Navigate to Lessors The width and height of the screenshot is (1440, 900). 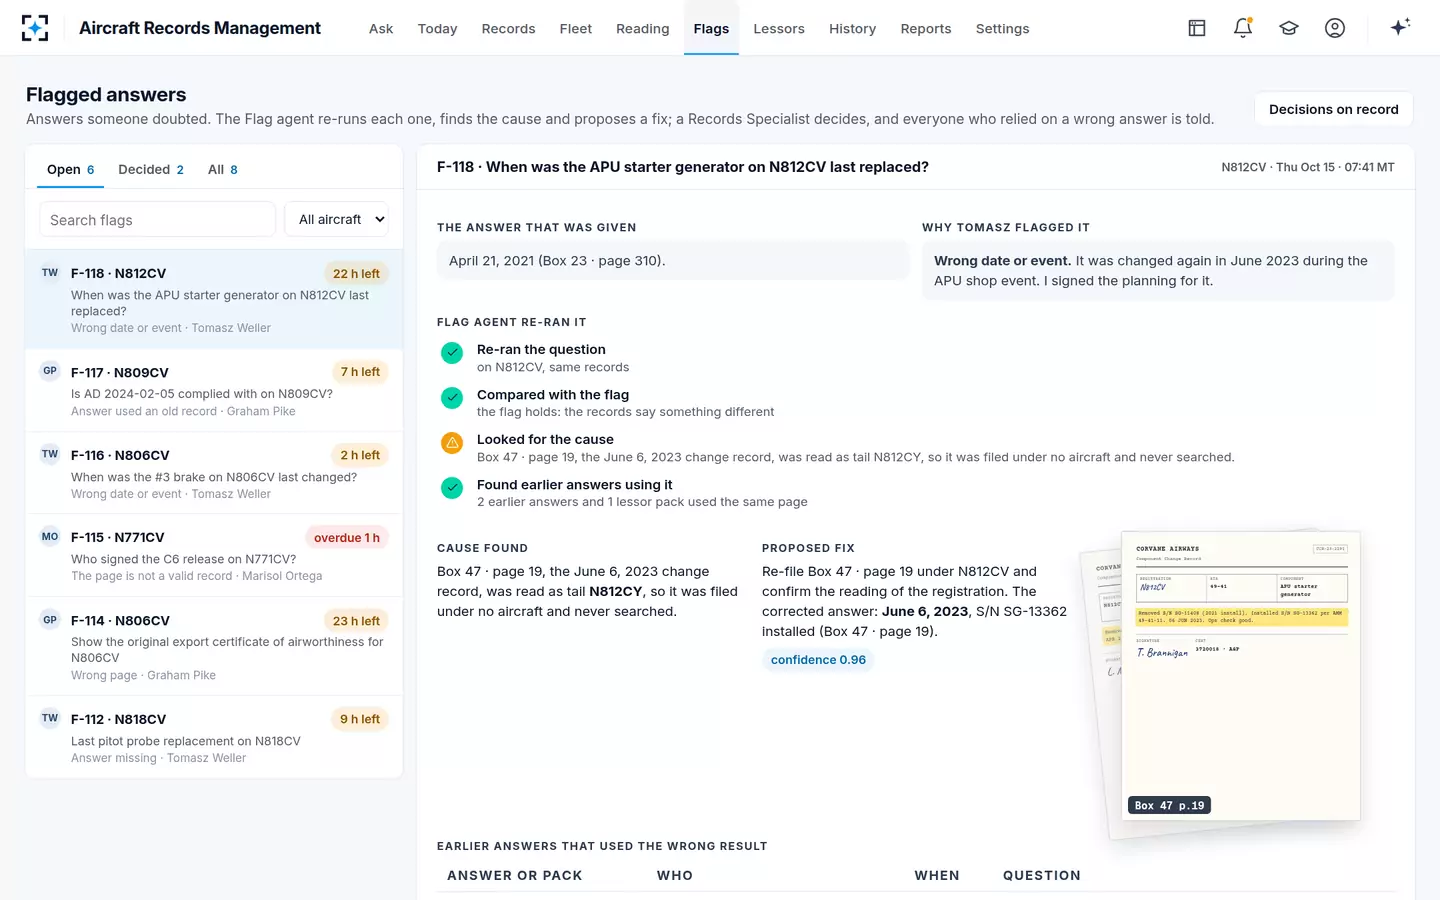click(779, 29)
